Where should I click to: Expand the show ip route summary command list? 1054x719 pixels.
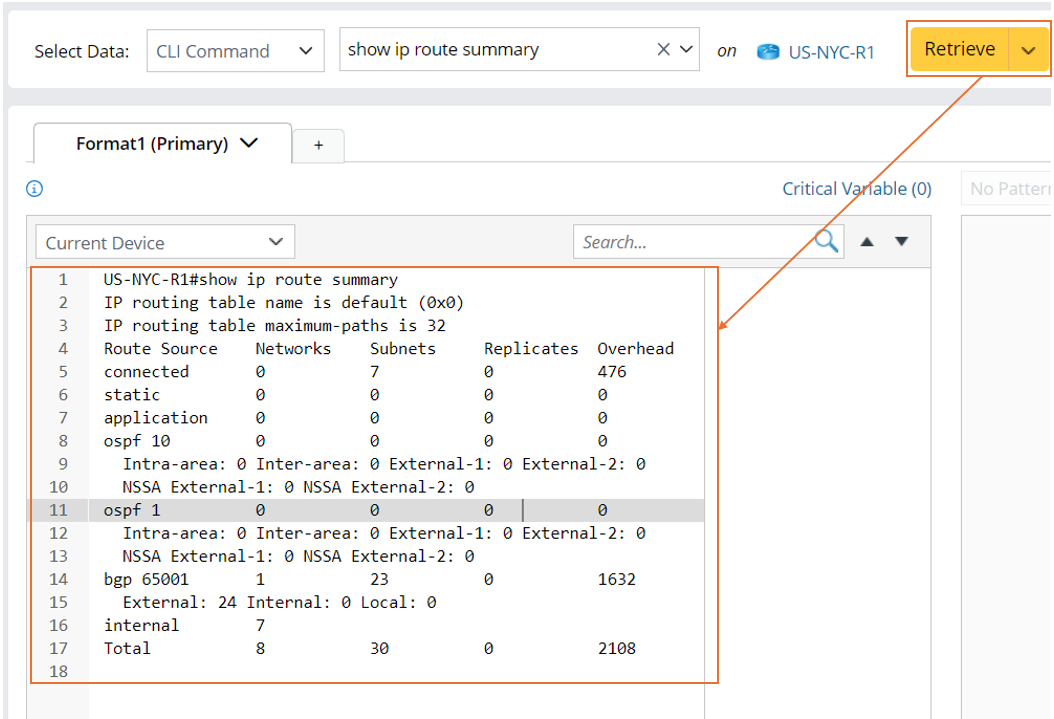687,50
